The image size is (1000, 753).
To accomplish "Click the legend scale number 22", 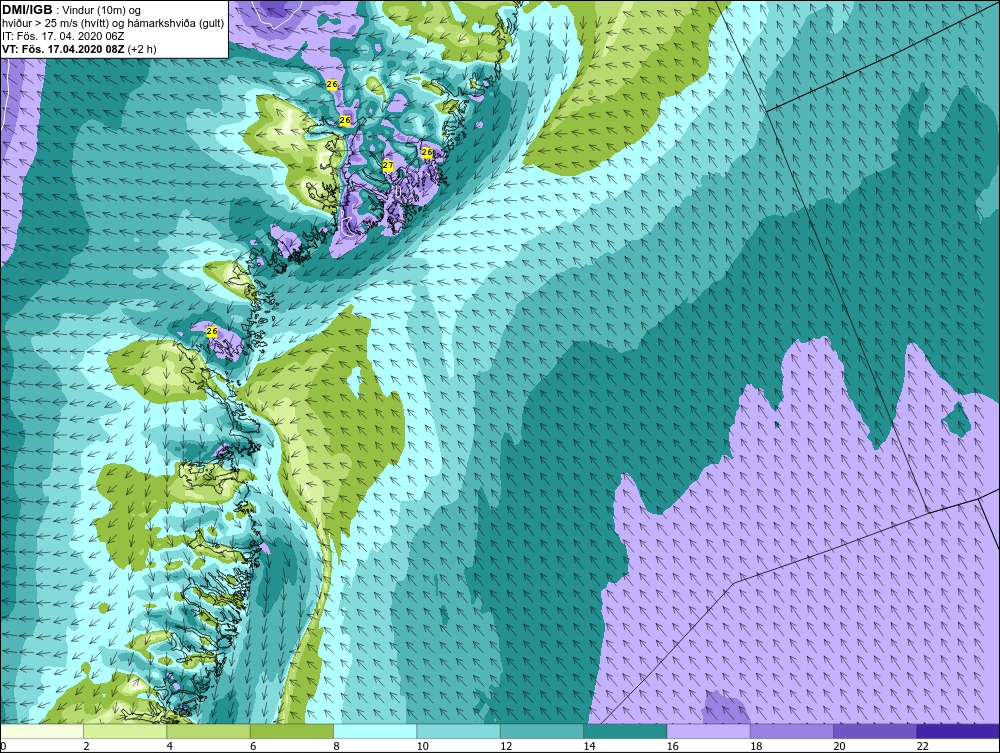I will click(x=923, y=746).
